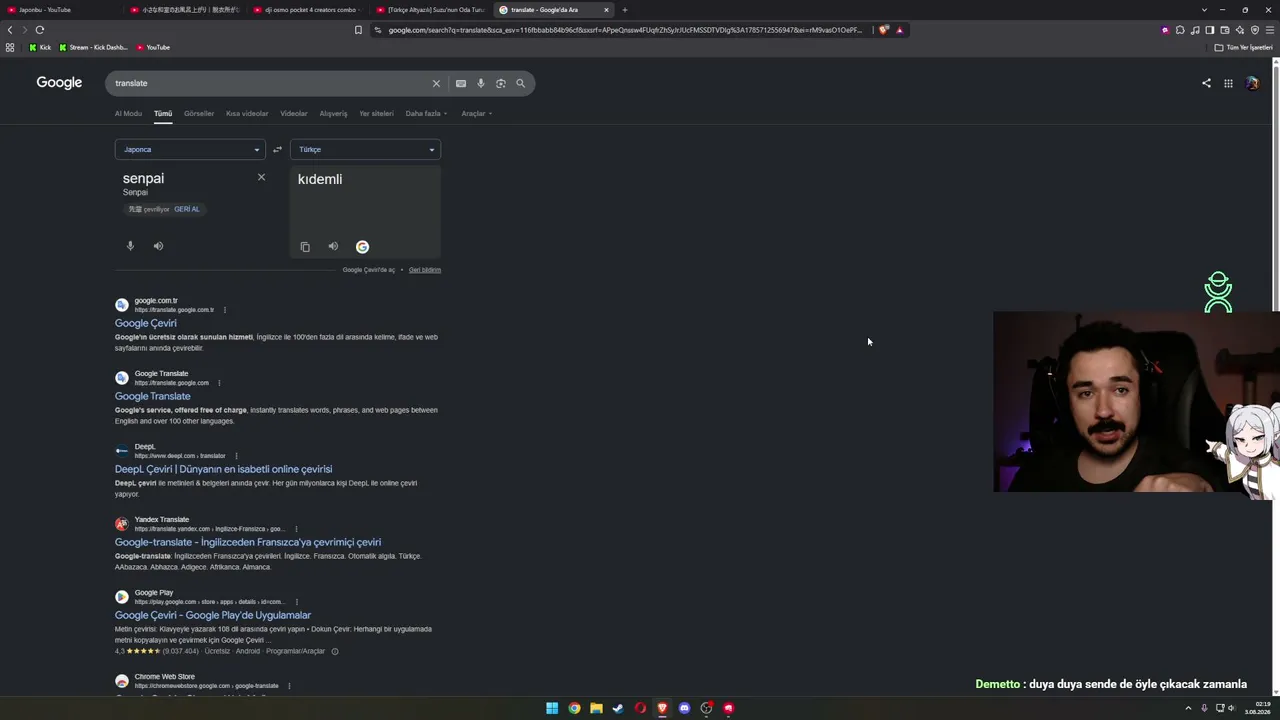Screen dimensions: 1280x720
Task: Clear the Google search box
Action: coord(436,83)
